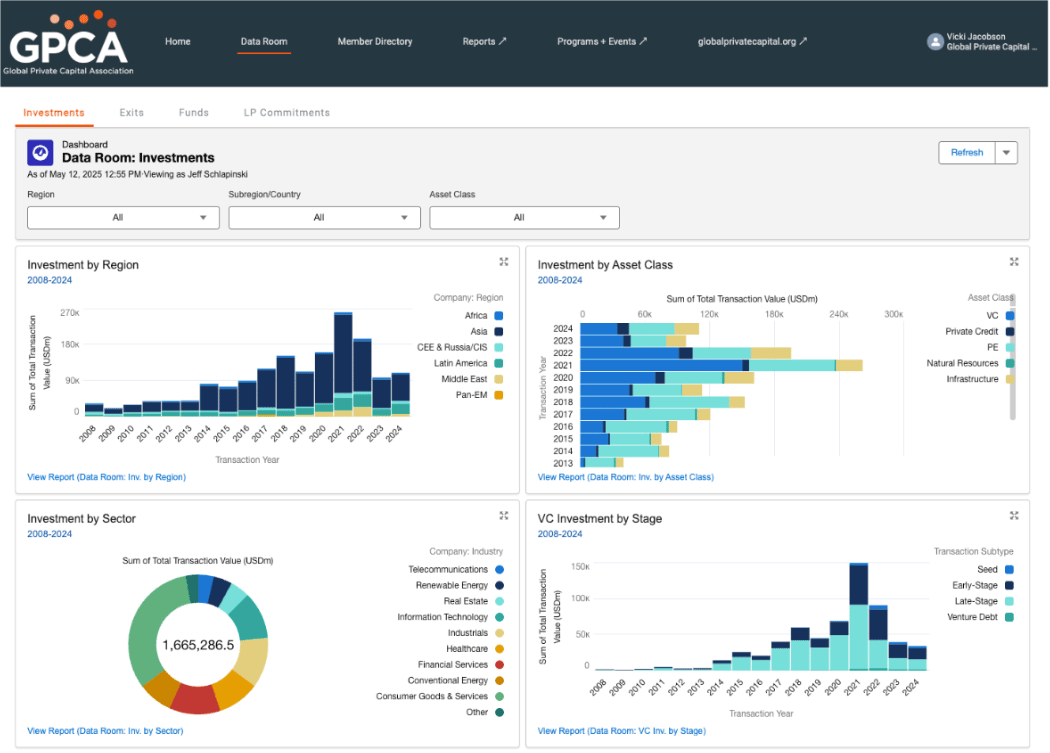Switch to the Exits tab

pos(131,113)
